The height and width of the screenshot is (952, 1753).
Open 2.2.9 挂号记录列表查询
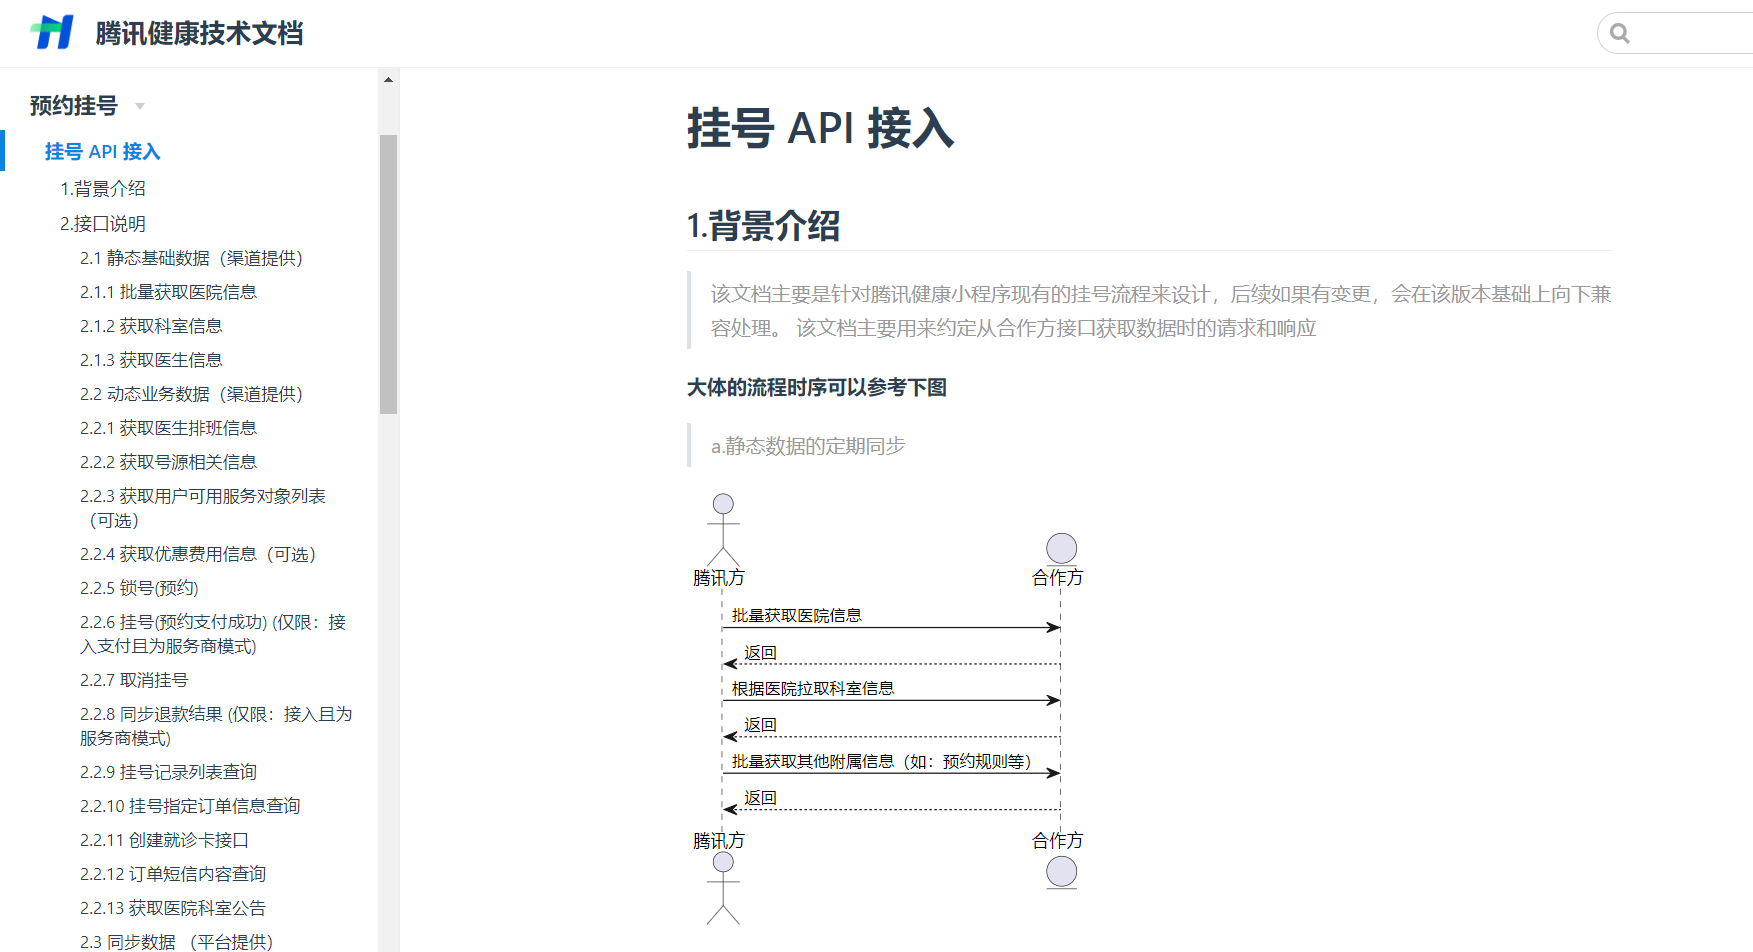tap(168, 772)
